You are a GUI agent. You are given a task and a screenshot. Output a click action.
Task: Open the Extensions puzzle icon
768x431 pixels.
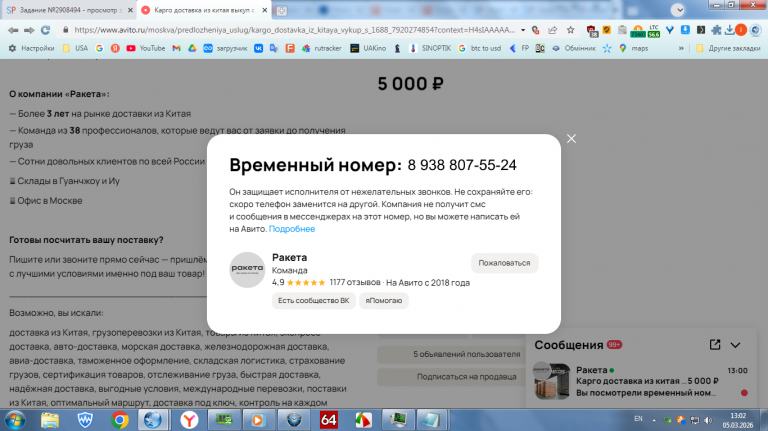717,30
